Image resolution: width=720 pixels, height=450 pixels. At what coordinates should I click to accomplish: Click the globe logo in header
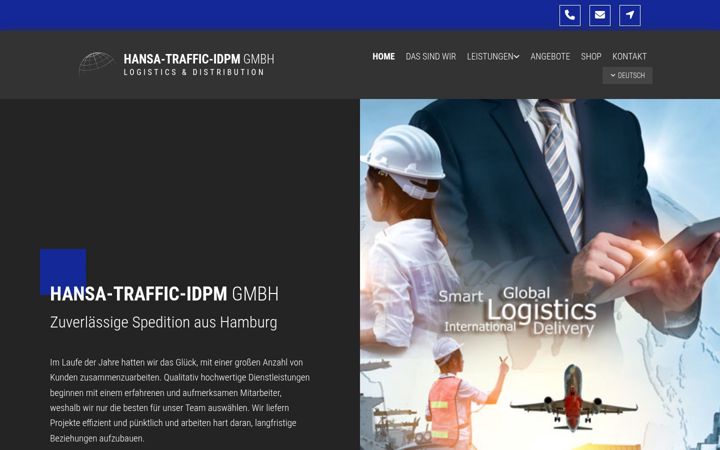pyautogui.click(x=96, y=63)
